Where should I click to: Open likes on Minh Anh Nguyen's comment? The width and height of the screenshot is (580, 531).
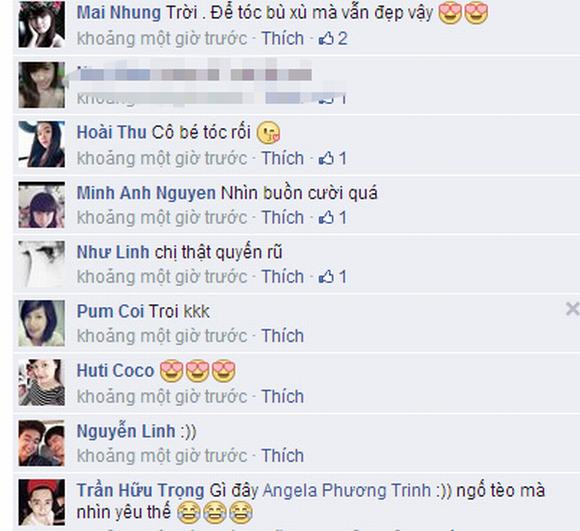click(x=333, y=217)
